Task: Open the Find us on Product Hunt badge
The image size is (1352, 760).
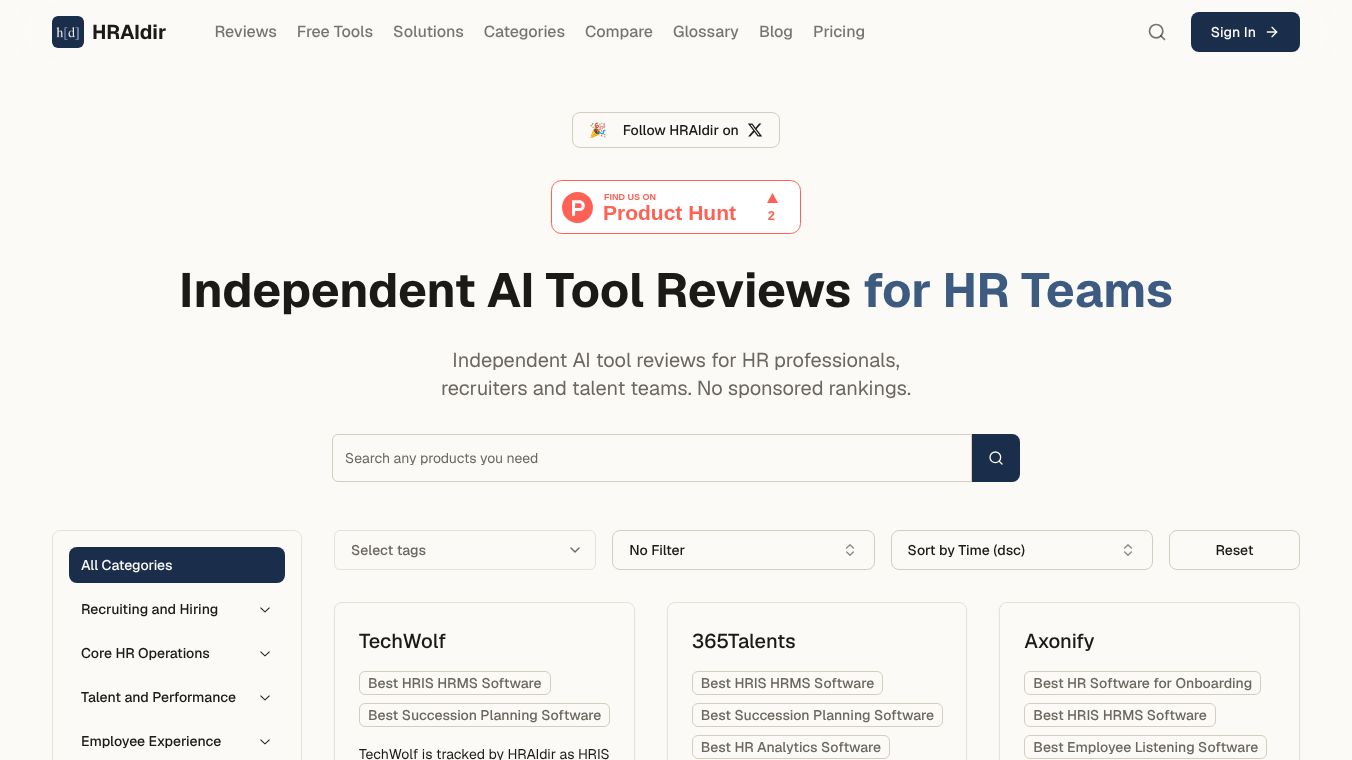Action: click(x=676, y=207)
